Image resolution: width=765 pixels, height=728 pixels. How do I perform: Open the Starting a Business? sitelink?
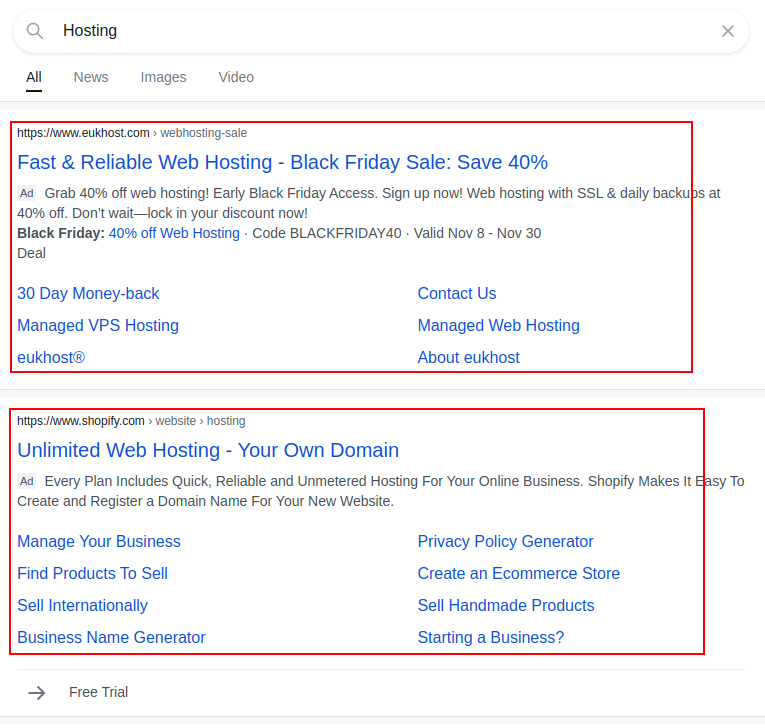[x=491, y=637]
